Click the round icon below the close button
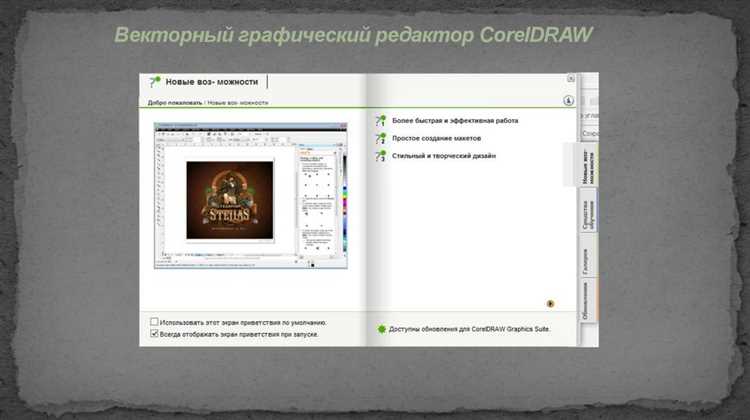 (568, 100)
